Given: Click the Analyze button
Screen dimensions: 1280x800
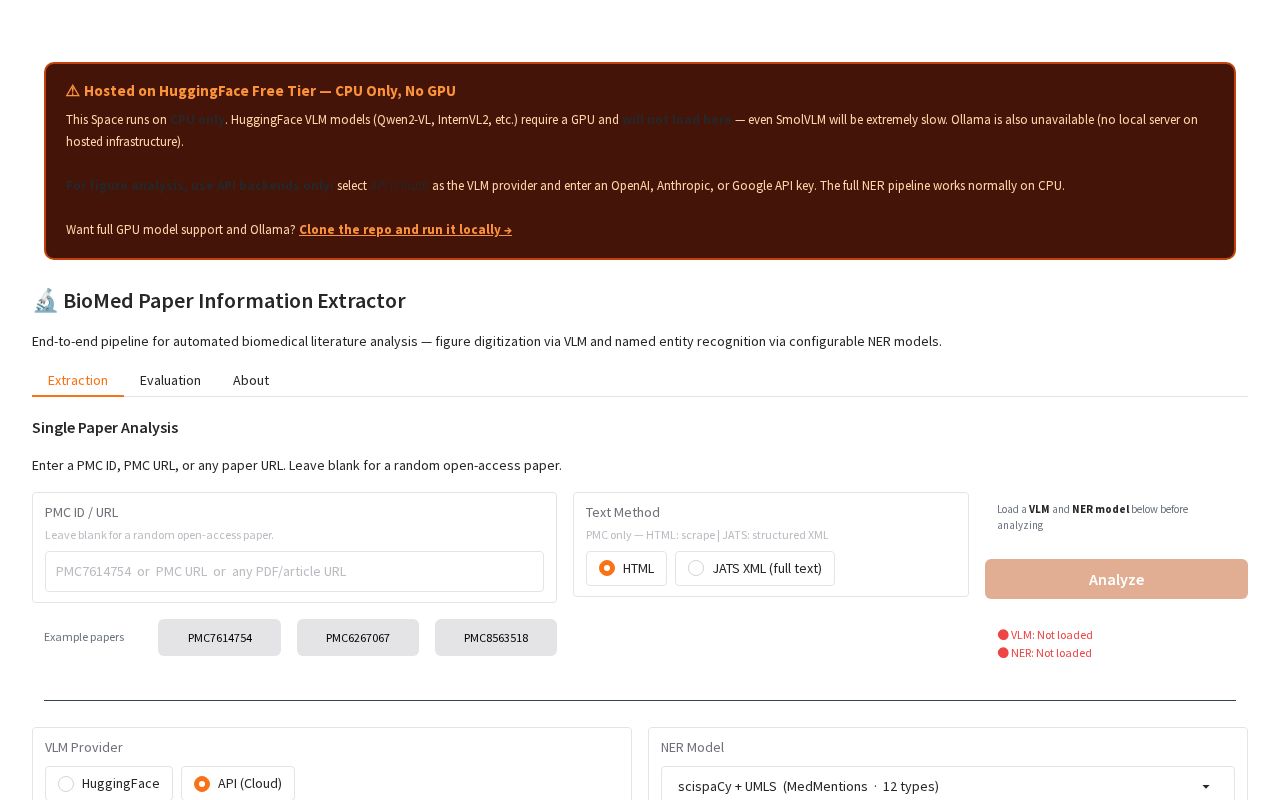Looking at the screenshot, I should point(1116,579).
